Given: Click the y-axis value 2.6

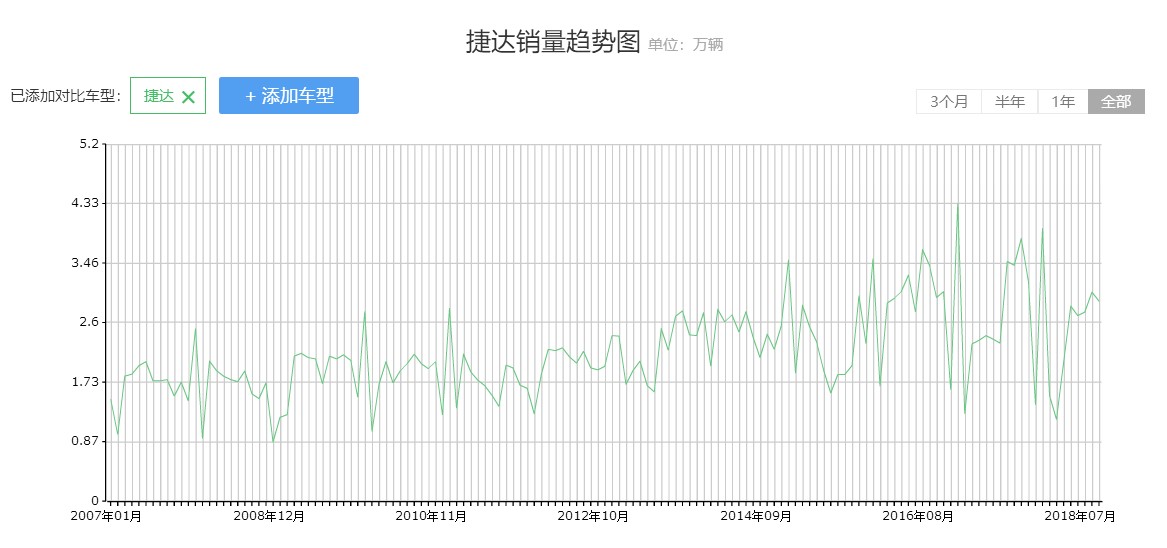Looking at the screenshot, I should click(89, 322).
